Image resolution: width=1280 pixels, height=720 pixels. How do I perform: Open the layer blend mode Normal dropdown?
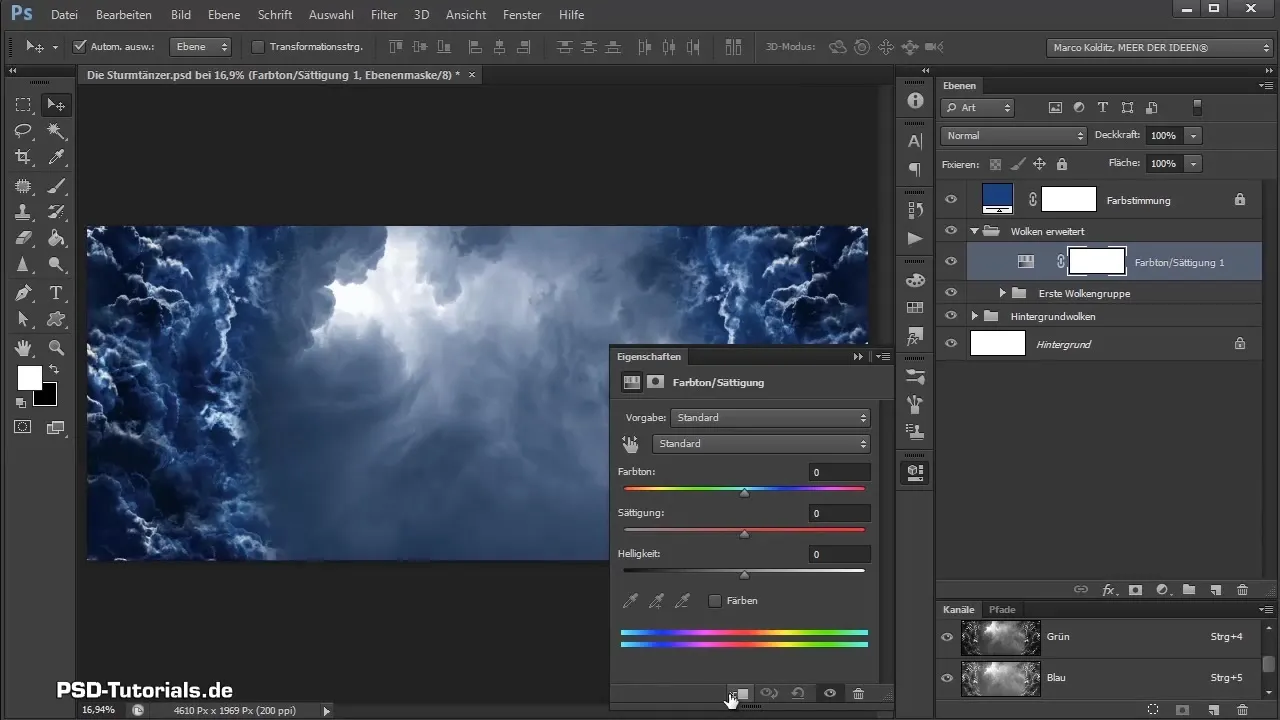click(x=1013, y=135)
